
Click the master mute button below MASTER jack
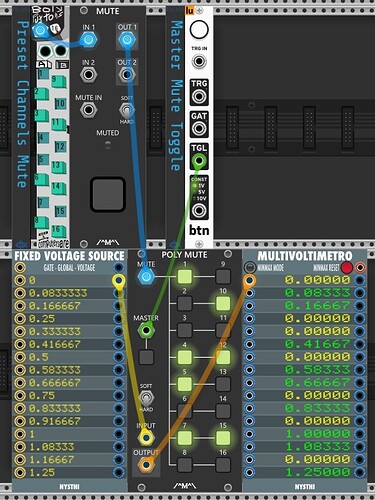pos(146,357)
